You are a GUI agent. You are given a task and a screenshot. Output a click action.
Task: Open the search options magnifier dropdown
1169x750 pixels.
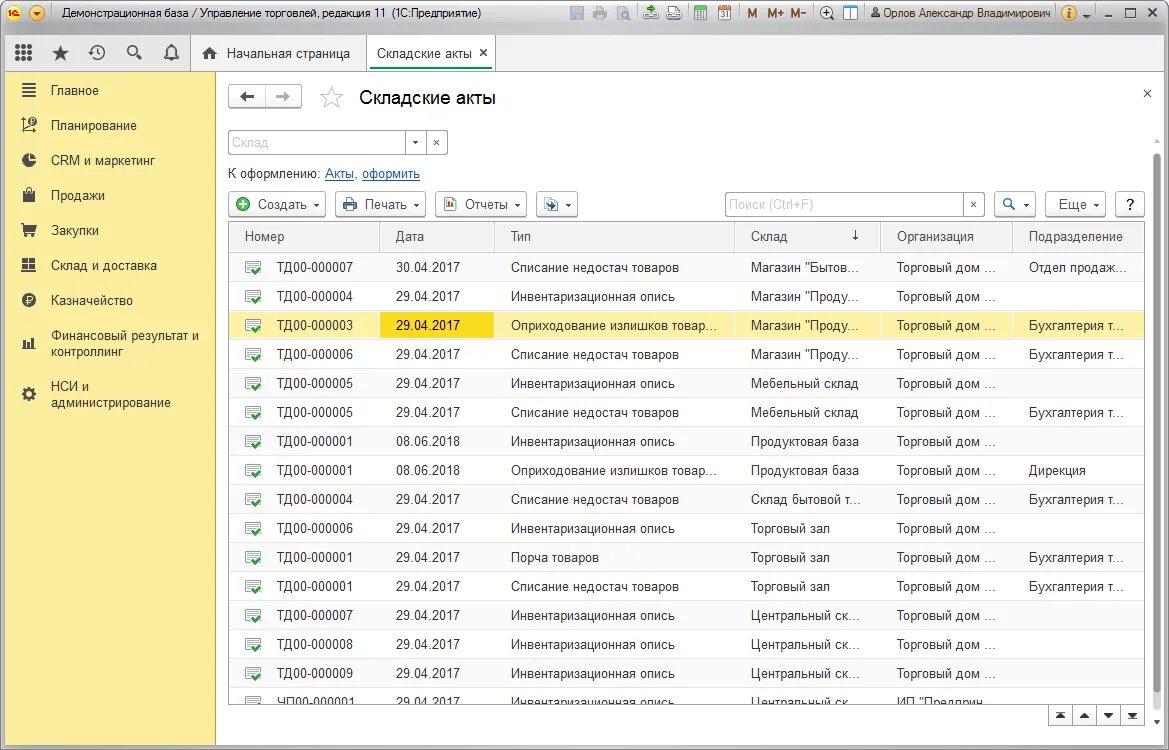[x=1015, y=204]
